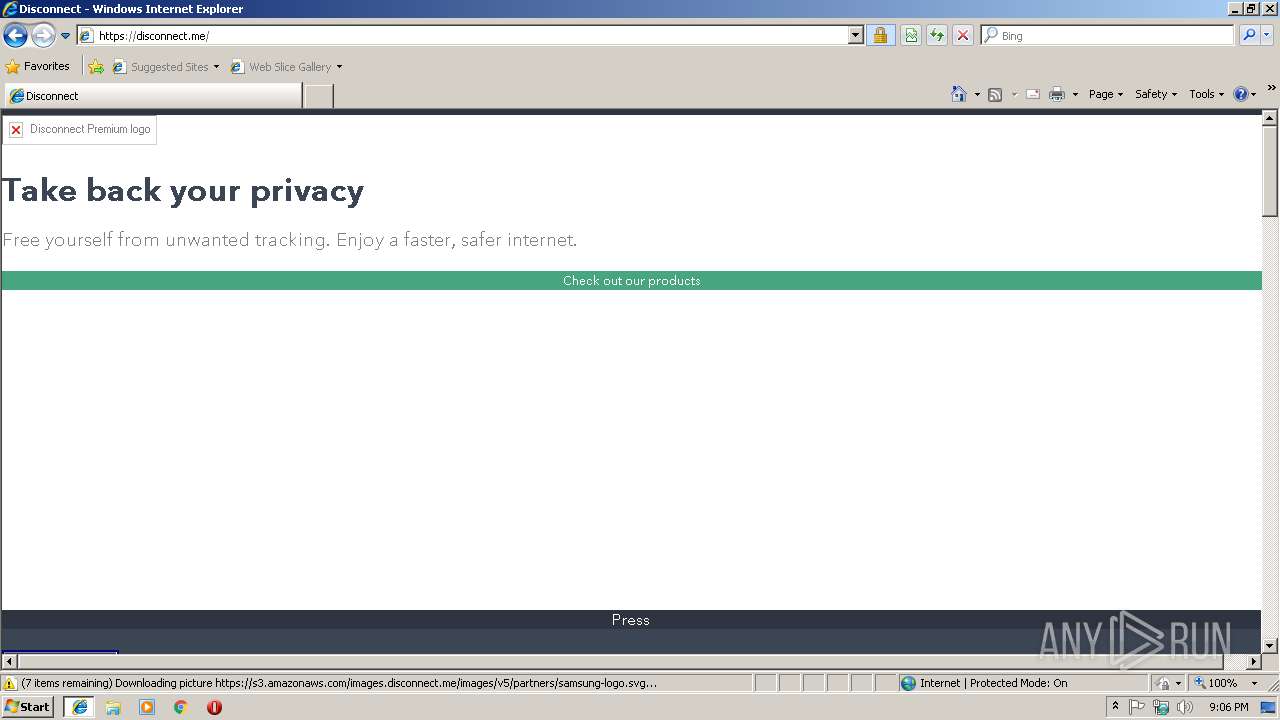This screenshot has height=720, width=1280.
Task: Run search with the magnifier button
Action: click(x=1249, y=36)
